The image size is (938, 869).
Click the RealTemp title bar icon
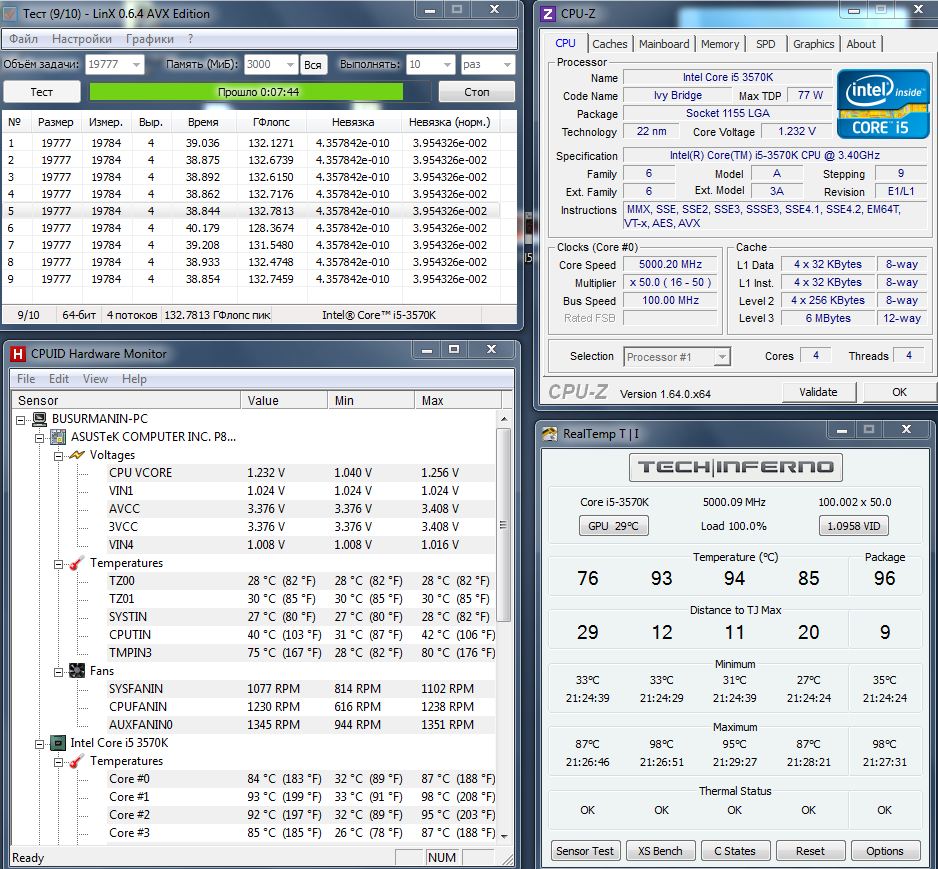tap(549, 434)
